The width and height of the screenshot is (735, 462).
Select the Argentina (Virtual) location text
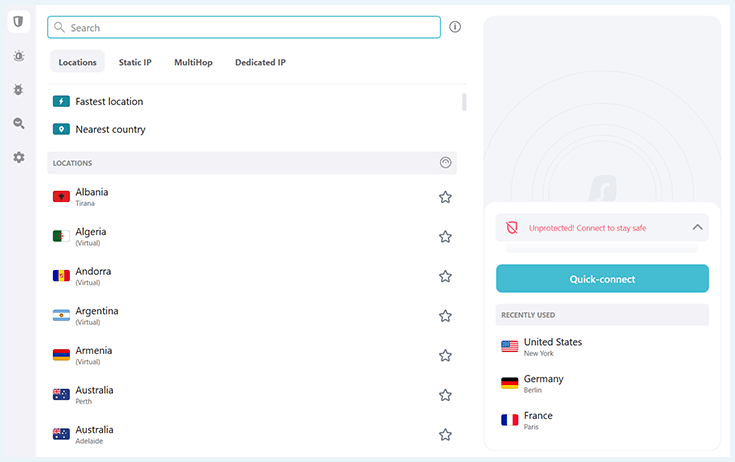[x=97, y=315]
